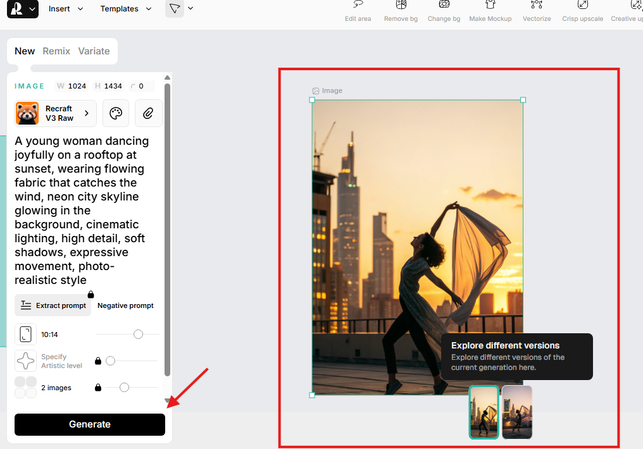Screen dimensions: 643x449
Task: Open the Recraft V3 Raw model selector
Action: (x=55, y=113)
